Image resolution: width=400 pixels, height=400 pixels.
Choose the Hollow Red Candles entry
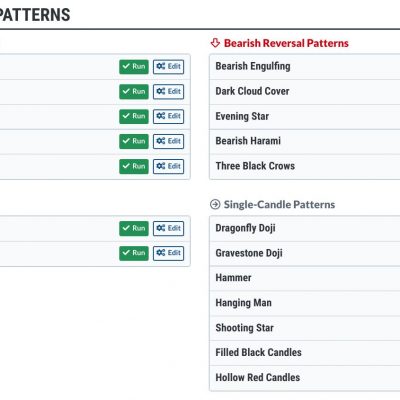coord(304,378)
